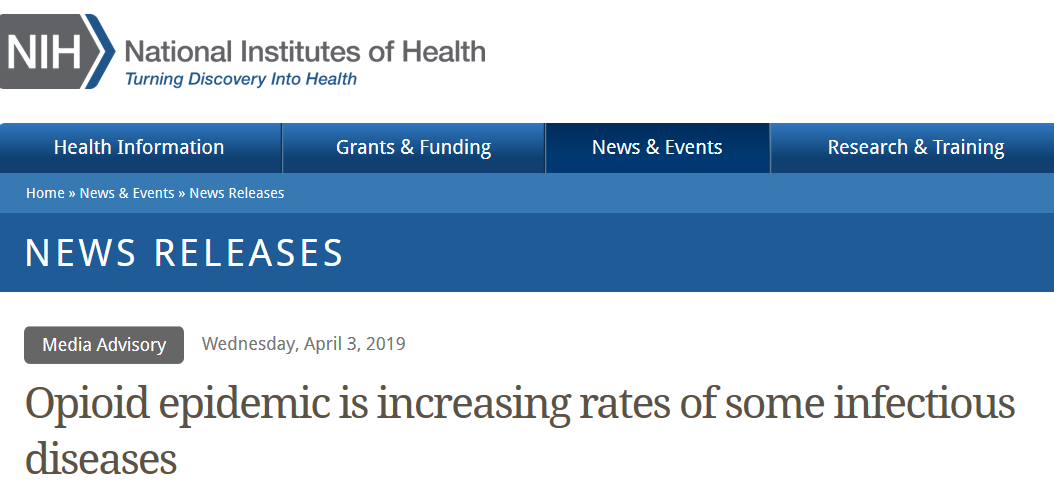The height and width of the screenshot is (494, 1054).
Task: Click the Wednesday, April 3, 2019 date
Action: 303,344
